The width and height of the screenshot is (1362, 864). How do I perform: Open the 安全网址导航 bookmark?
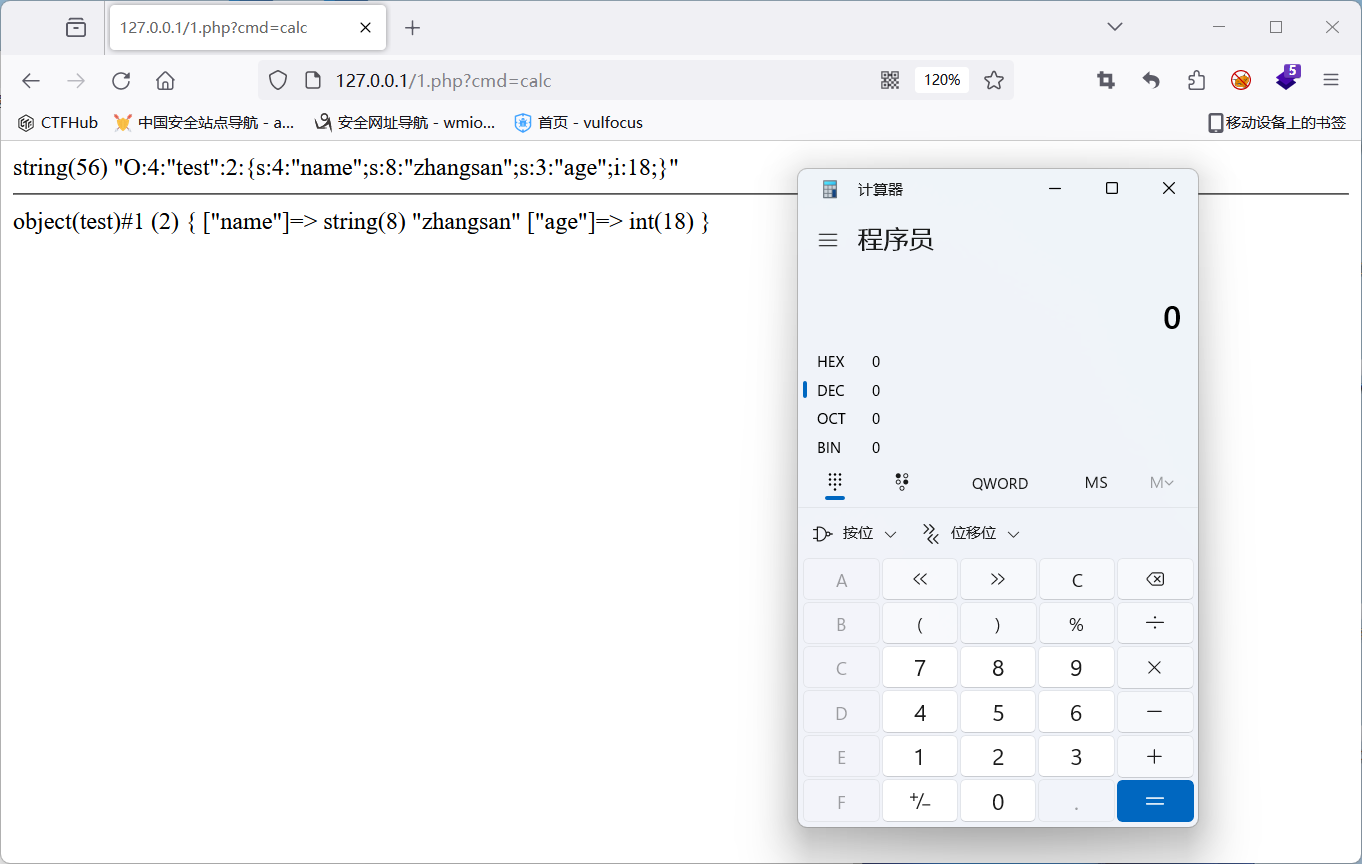coord(404,123)
